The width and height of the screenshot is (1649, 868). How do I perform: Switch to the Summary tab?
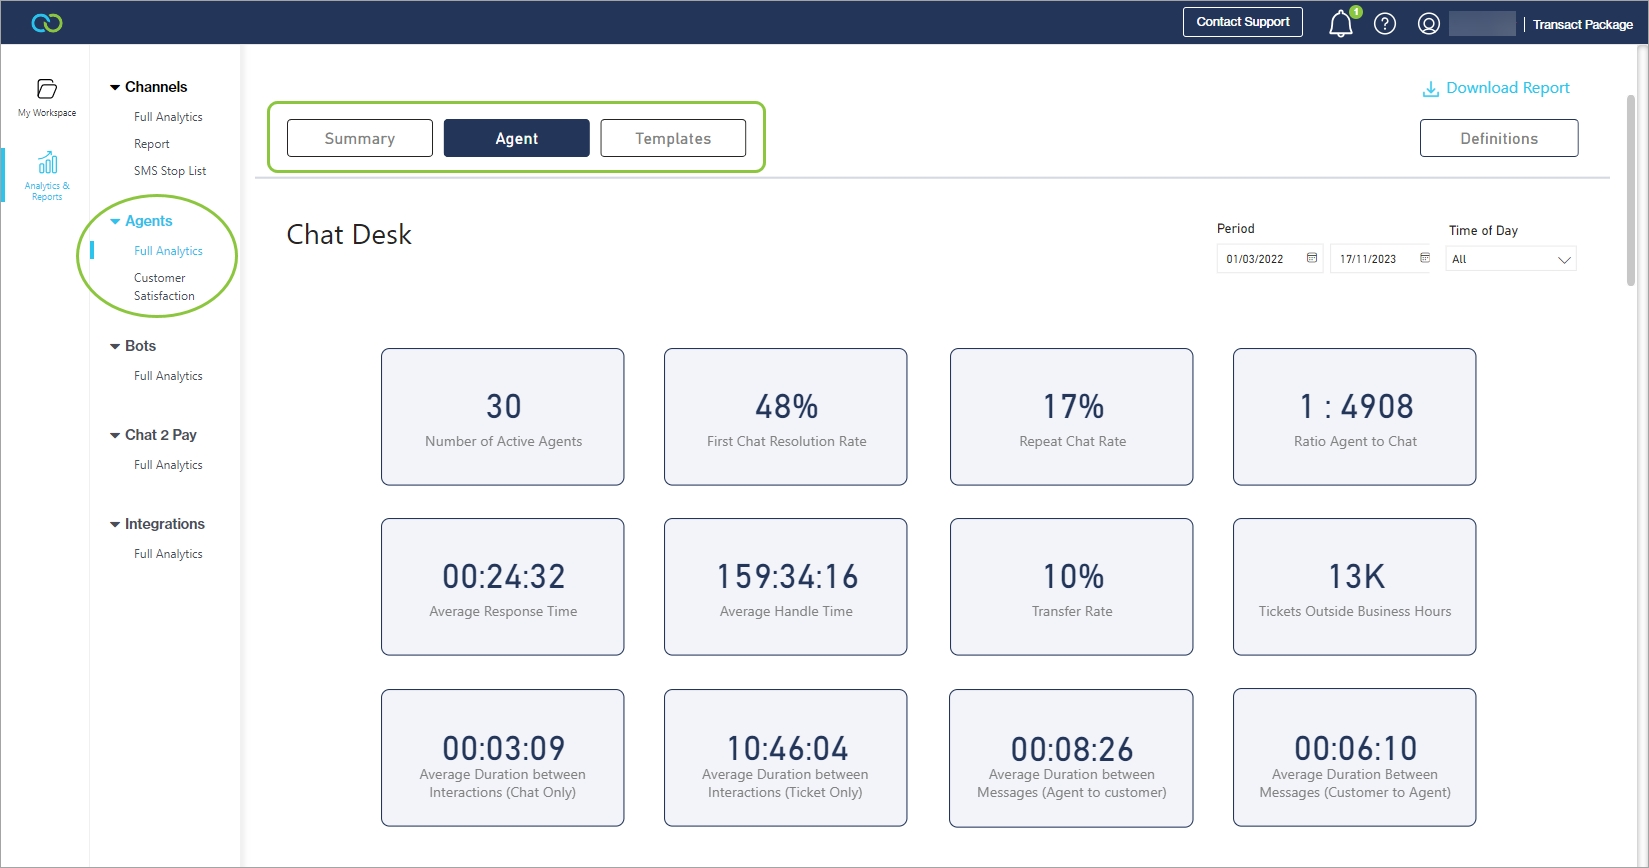(x=360, y=138)
